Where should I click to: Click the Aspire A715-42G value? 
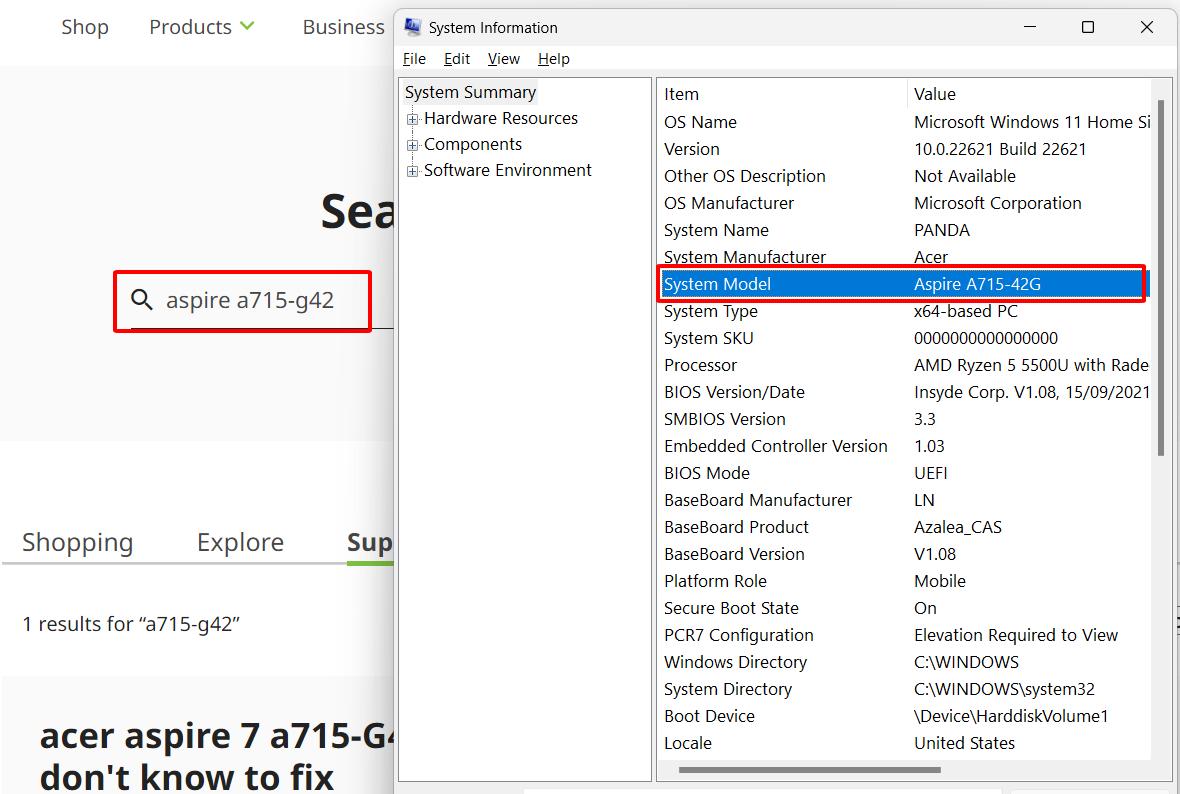coord(977,284)
